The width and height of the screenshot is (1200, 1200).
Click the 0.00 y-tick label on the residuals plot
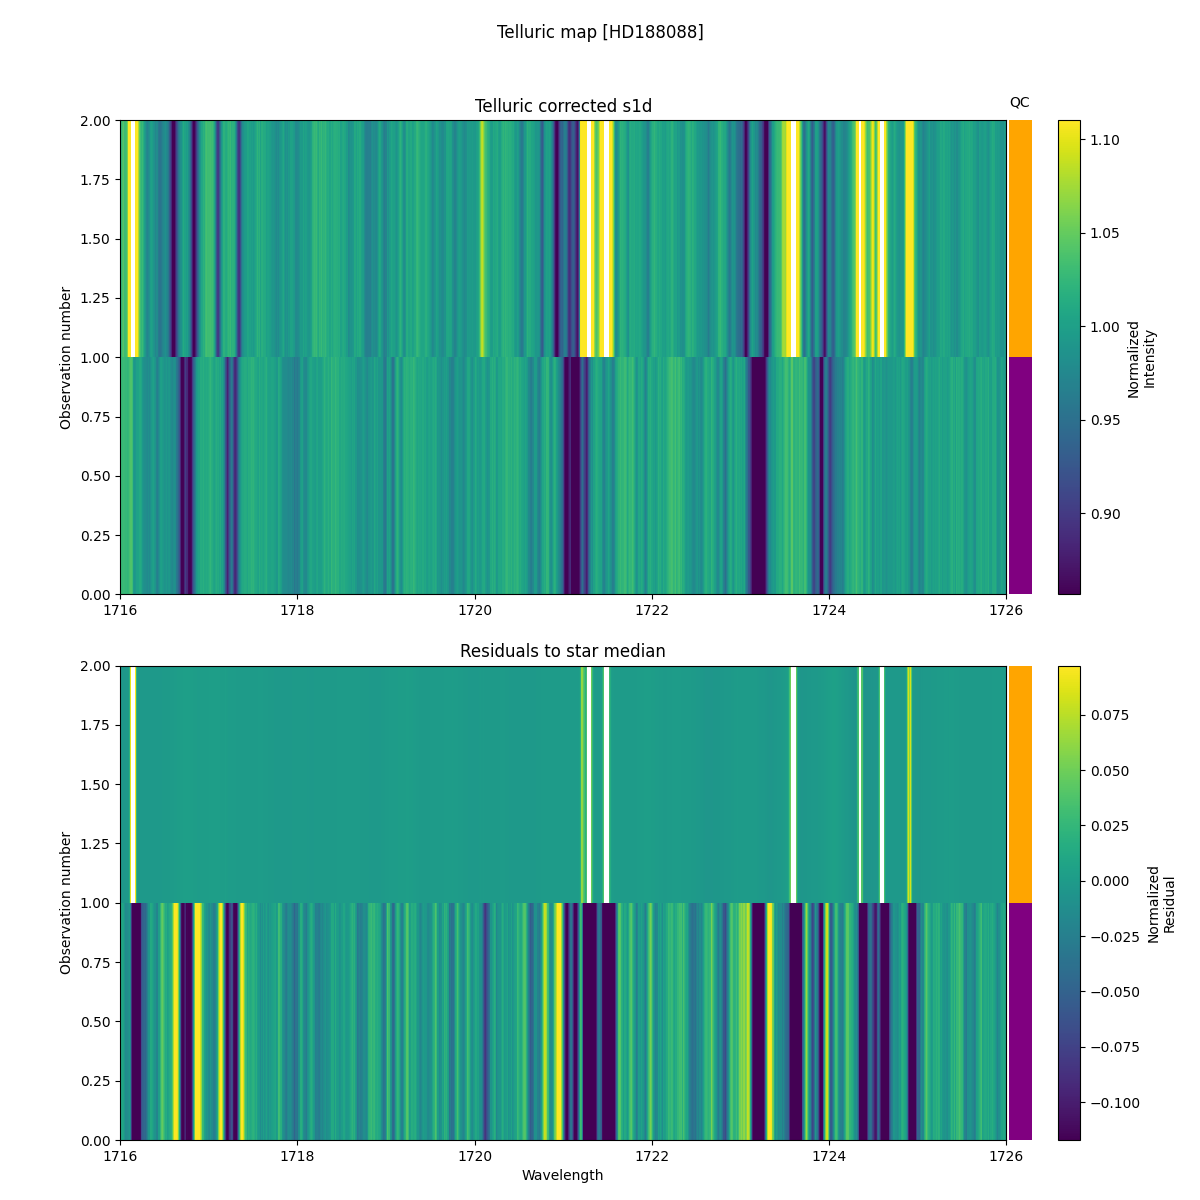97,1140
